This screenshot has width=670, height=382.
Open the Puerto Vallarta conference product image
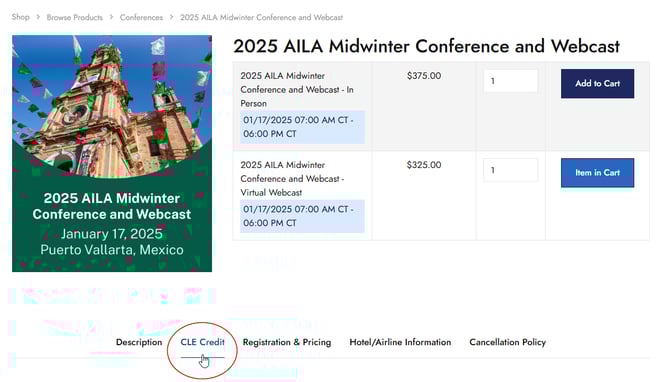click(112, 153)
